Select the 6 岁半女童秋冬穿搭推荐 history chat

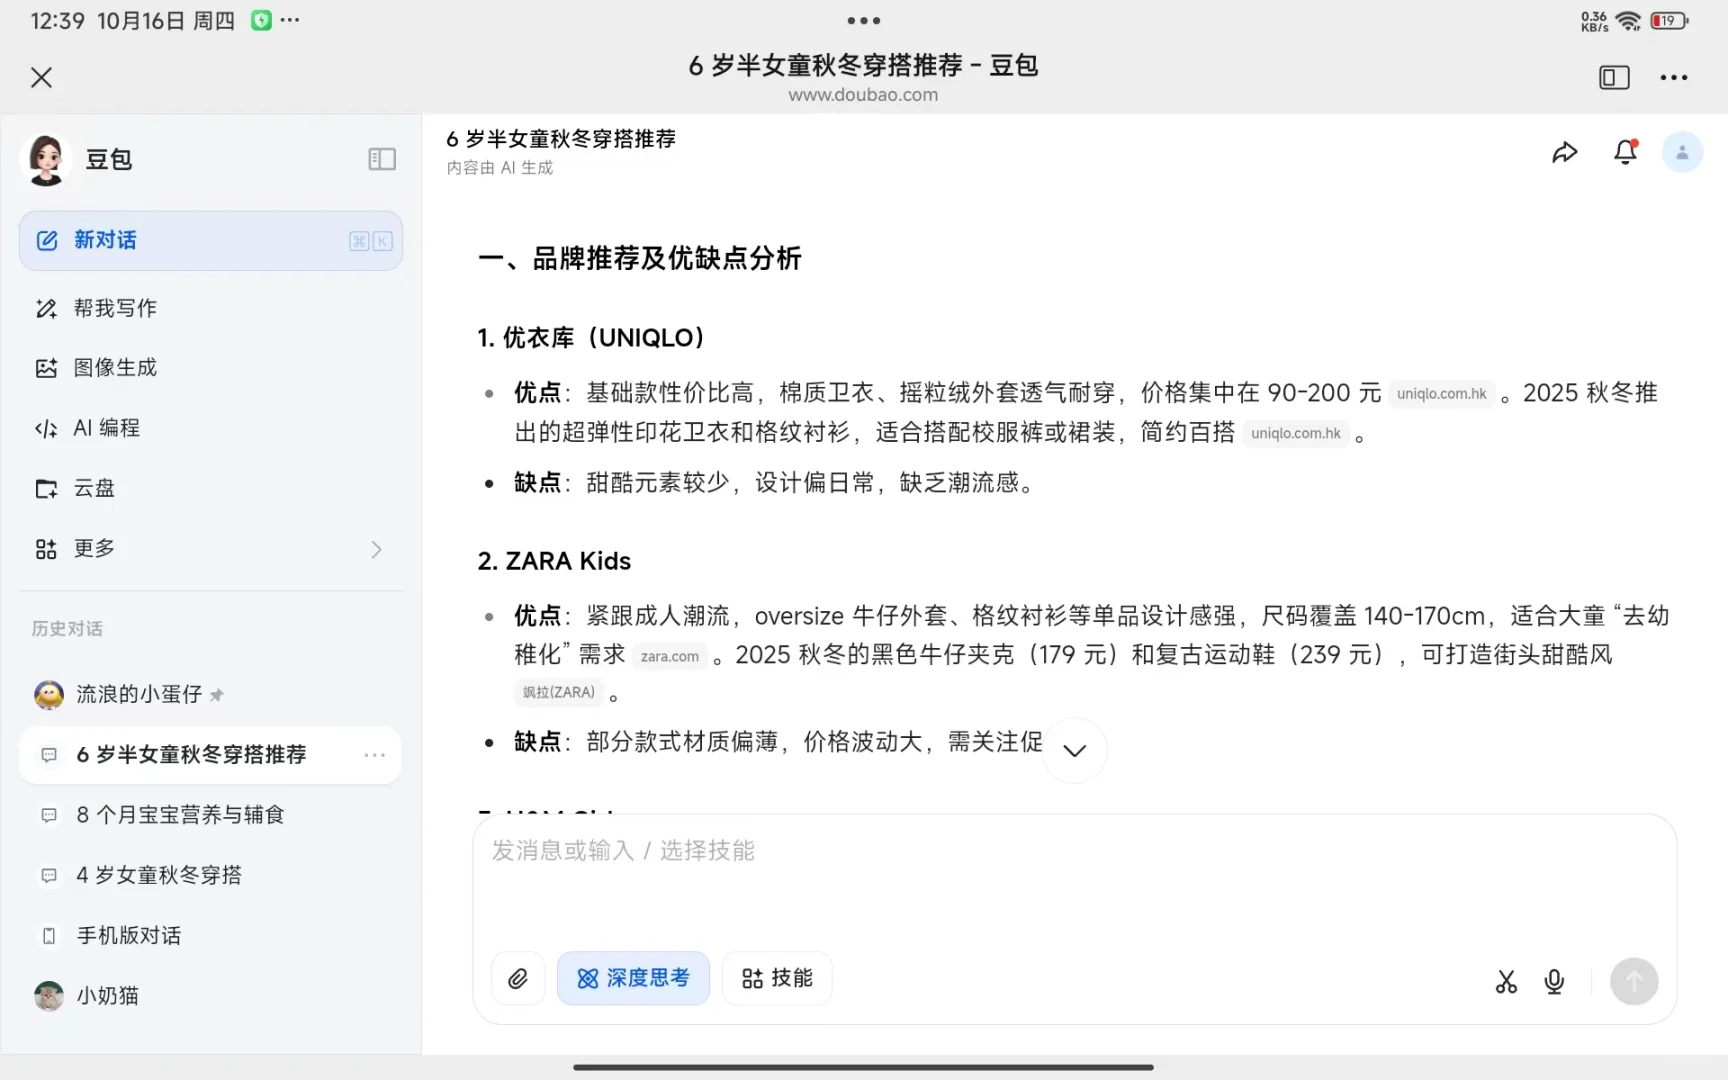[x=211, y=755]
